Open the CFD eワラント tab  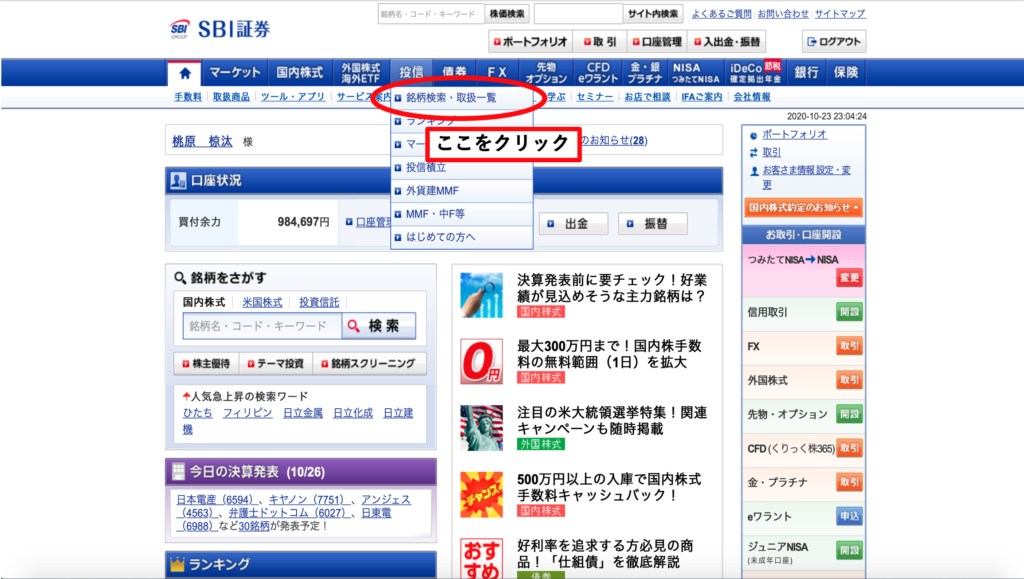[x=598, y=72]
